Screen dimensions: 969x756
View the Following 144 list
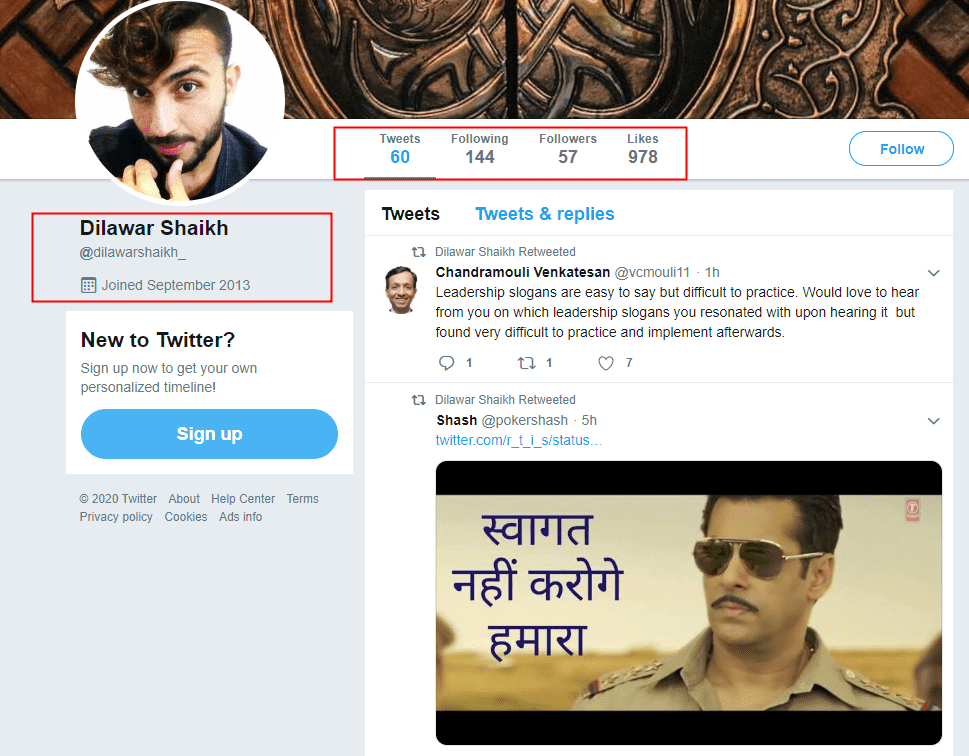point(479,149)
